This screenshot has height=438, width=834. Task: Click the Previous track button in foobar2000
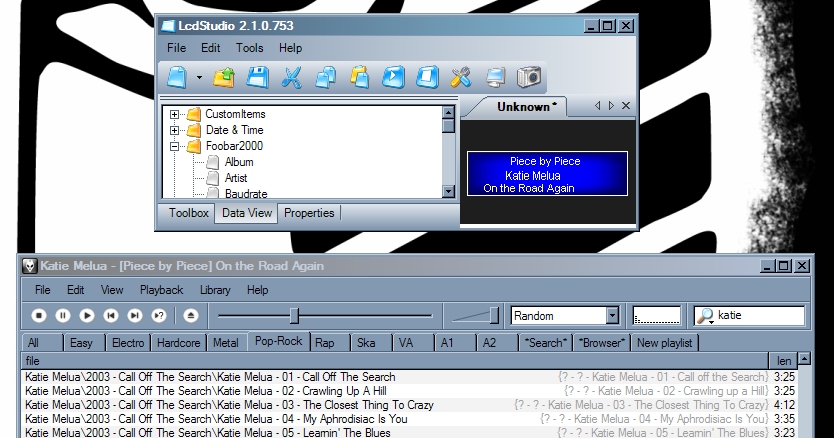click(111, 316)
